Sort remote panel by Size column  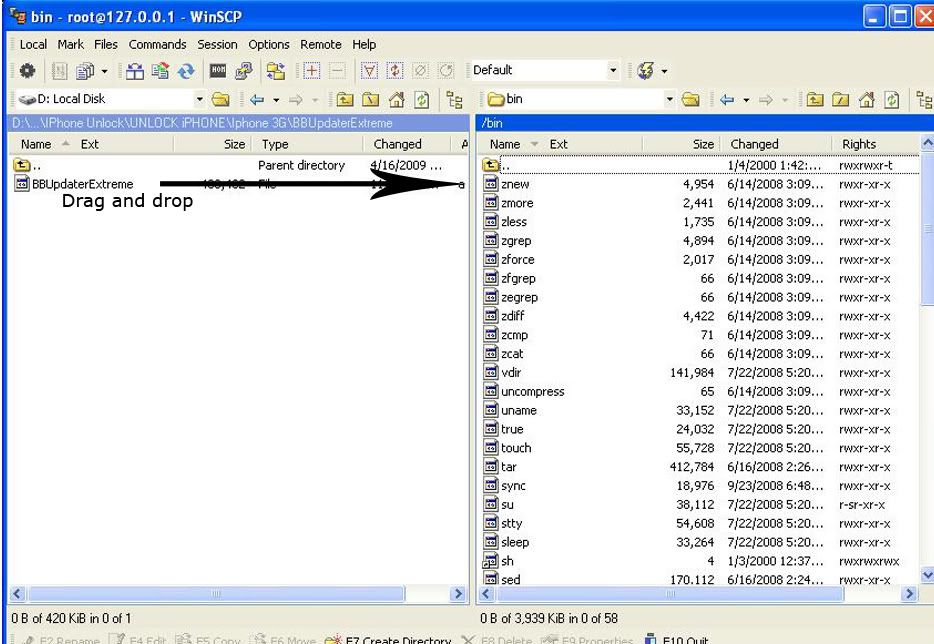pos(680,144)
